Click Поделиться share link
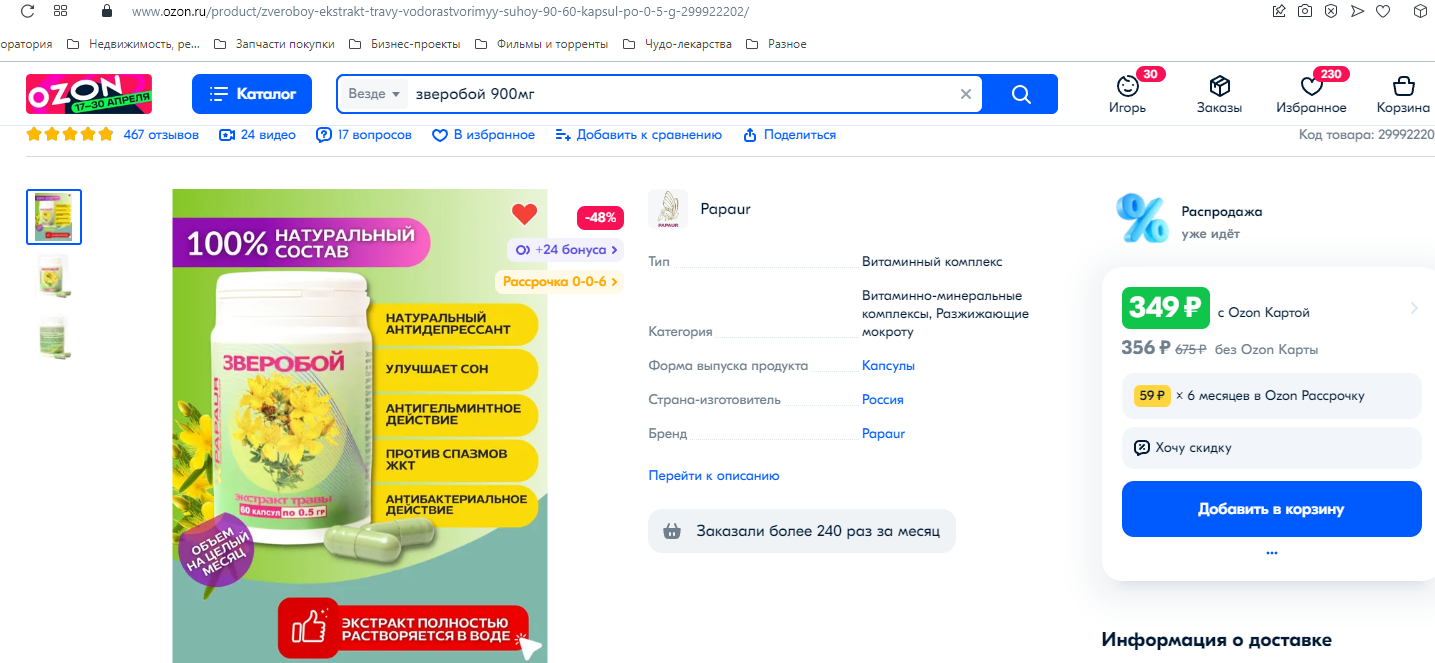 click(789, 135)
